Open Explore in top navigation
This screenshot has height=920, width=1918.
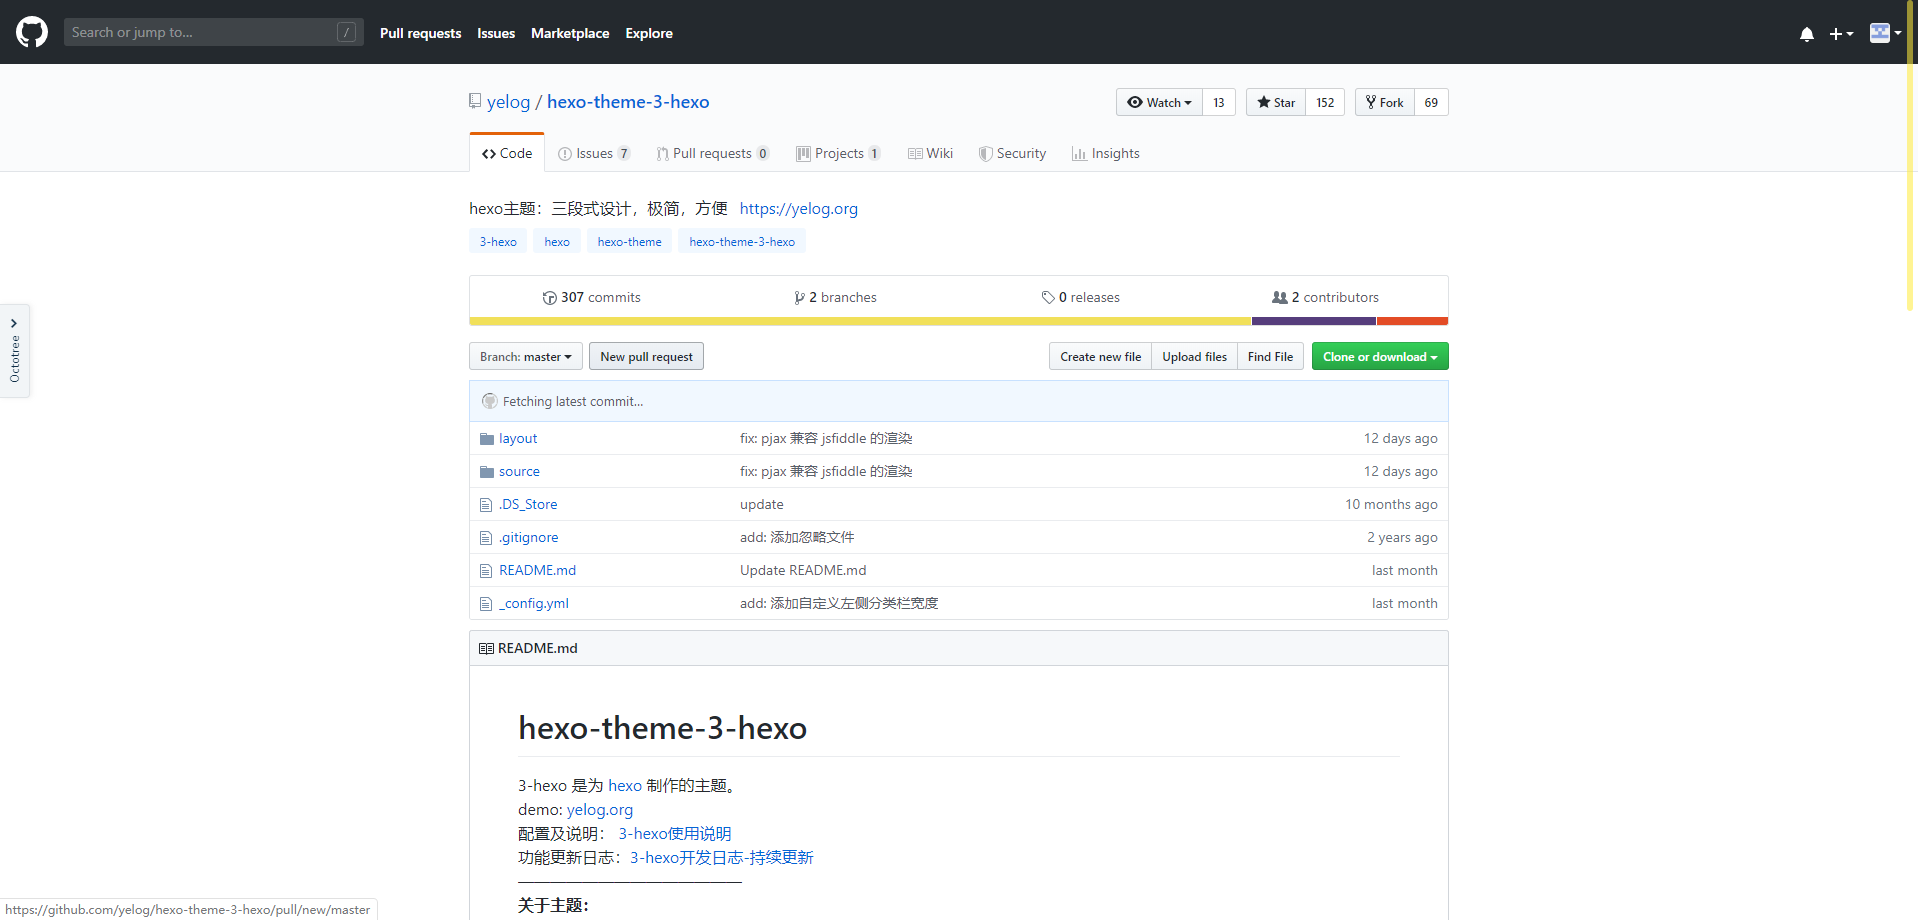click(x=649, y=33)
